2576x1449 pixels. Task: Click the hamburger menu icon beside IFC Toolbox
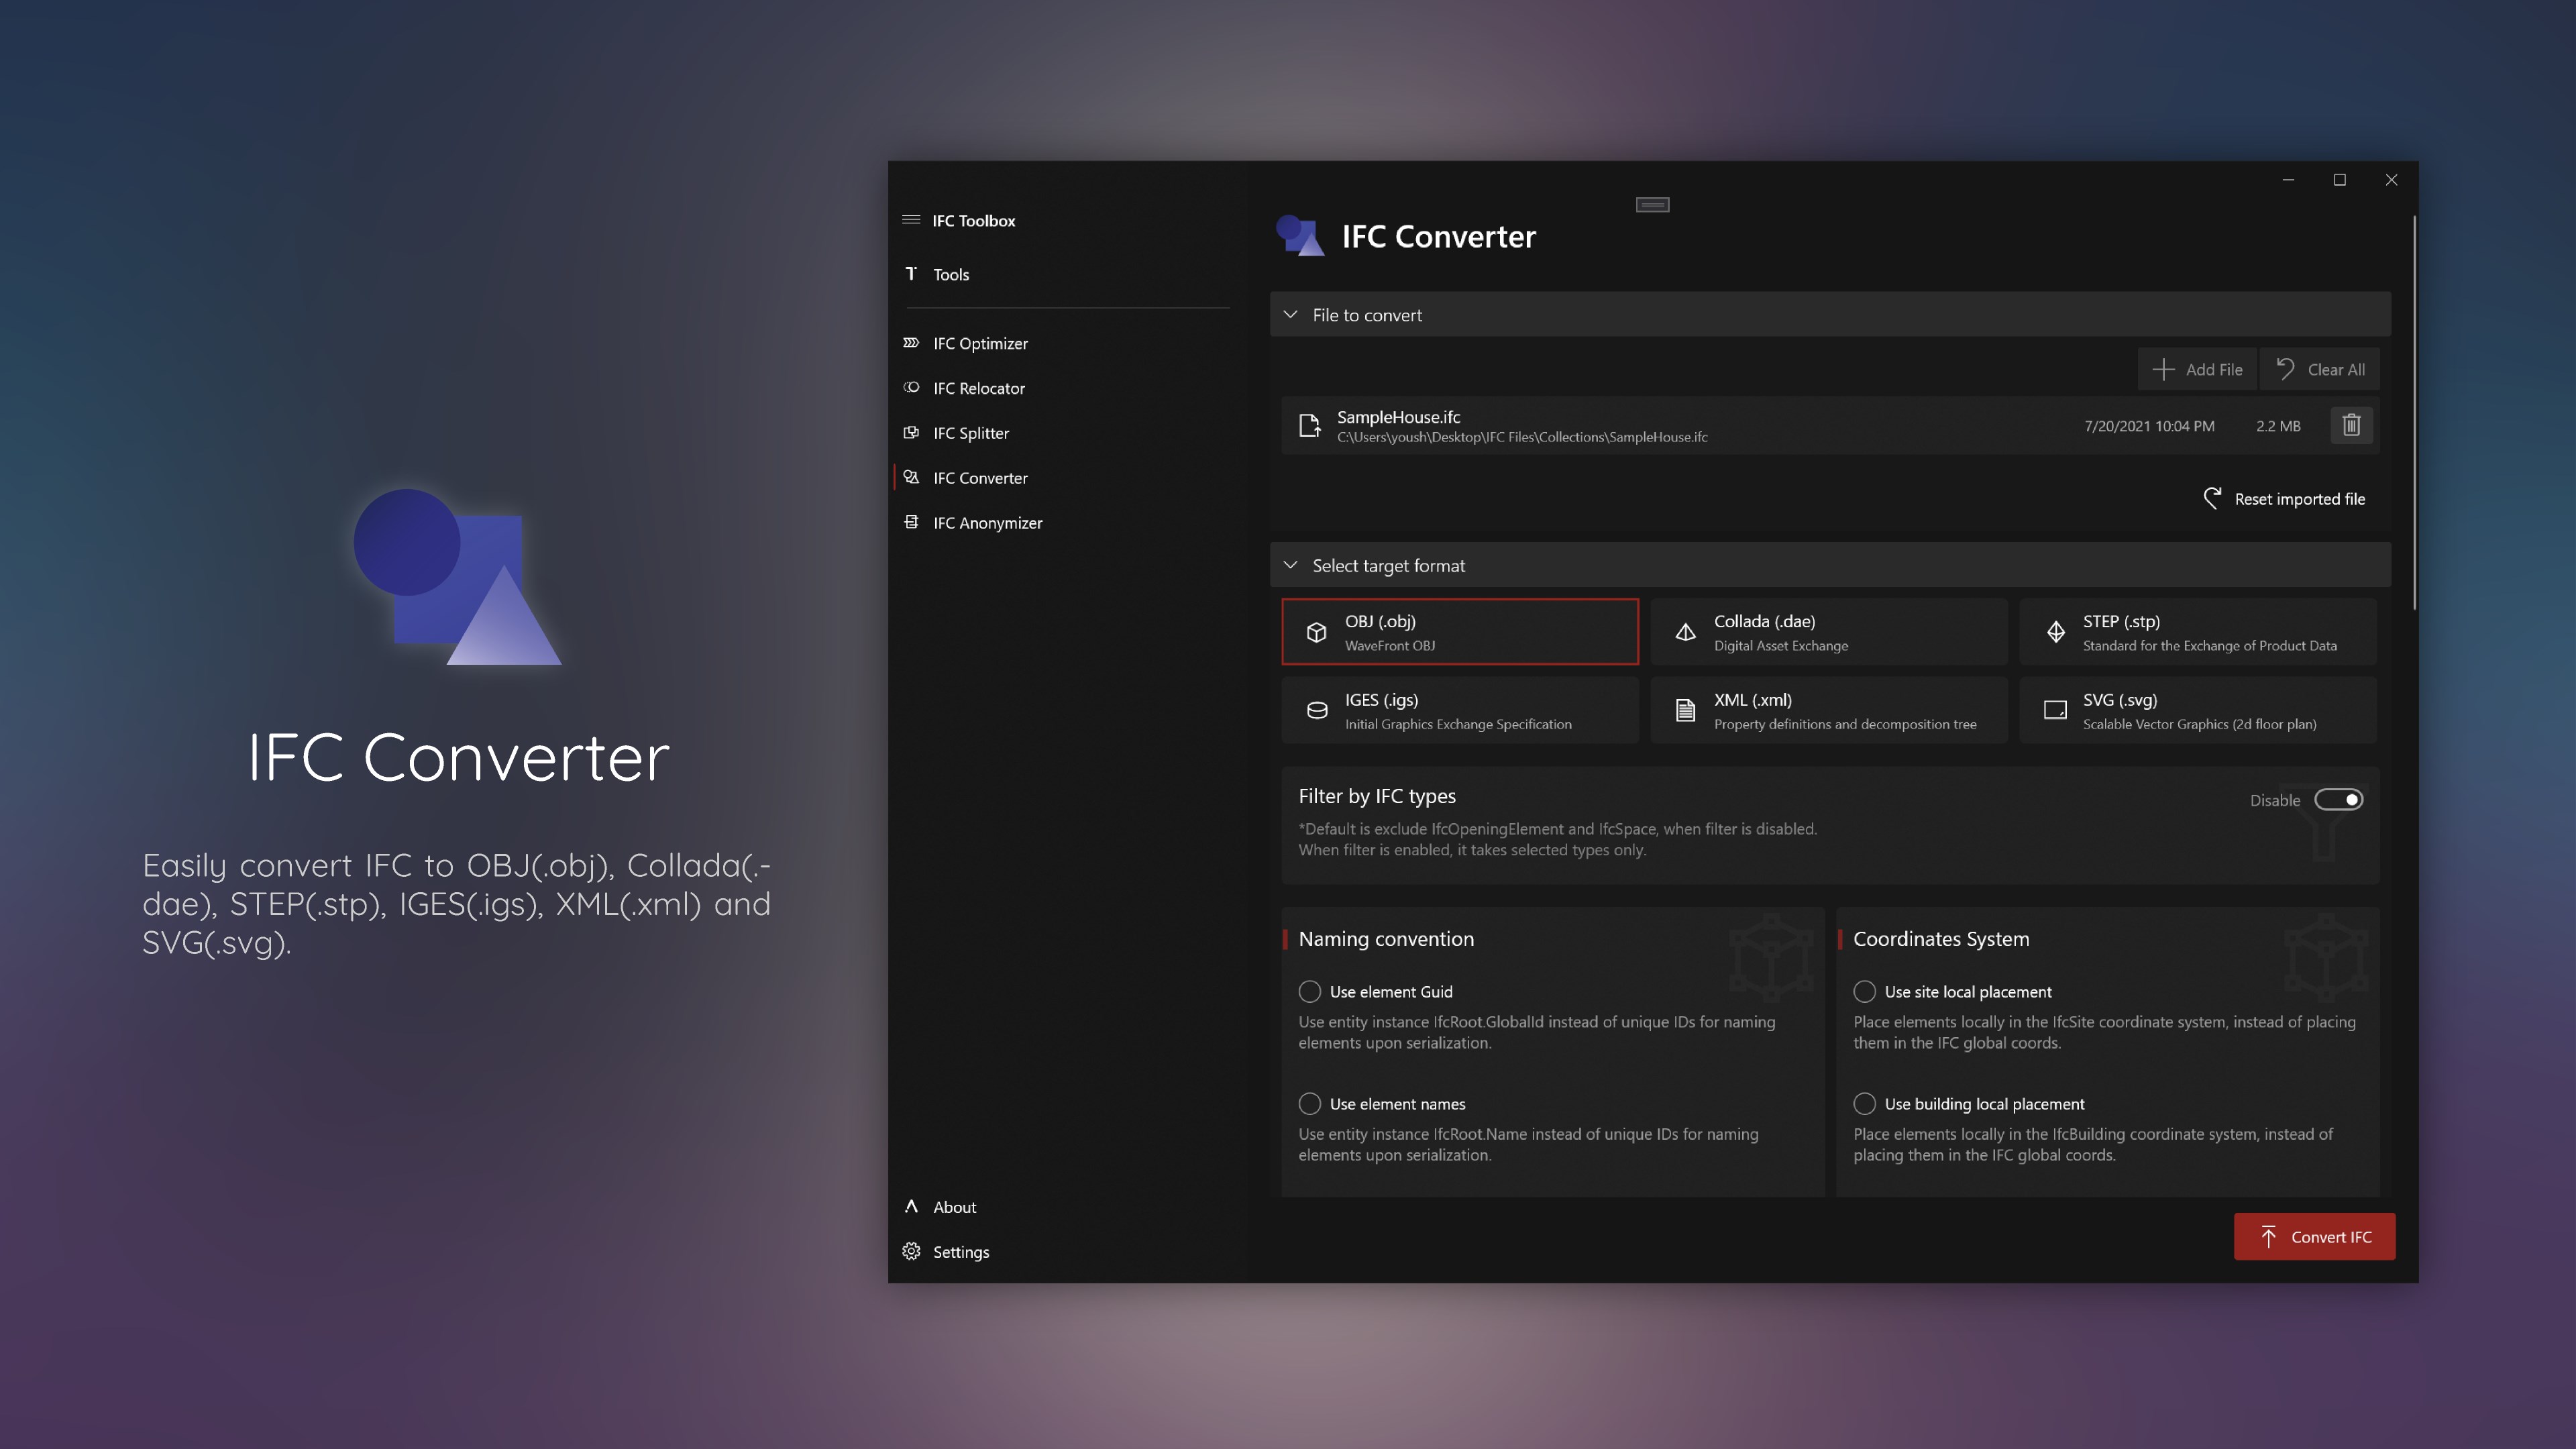(x=911, y=220)
